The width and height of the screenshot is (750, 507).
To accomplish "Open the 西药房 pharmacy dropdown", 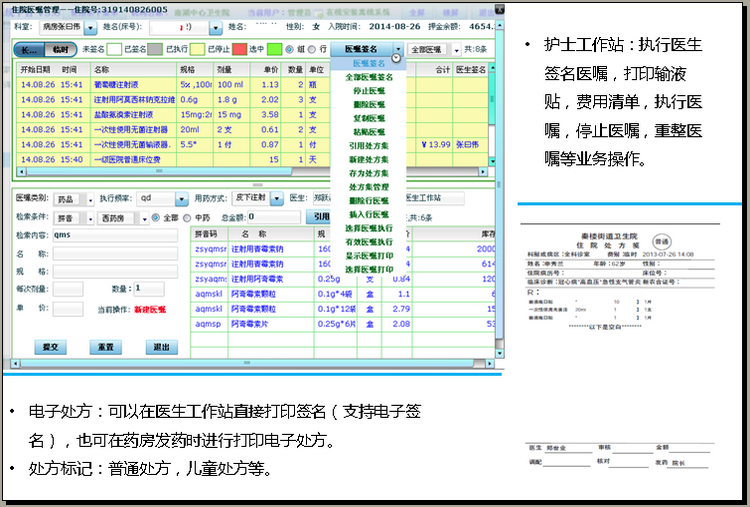I will [x=144, y=219].
